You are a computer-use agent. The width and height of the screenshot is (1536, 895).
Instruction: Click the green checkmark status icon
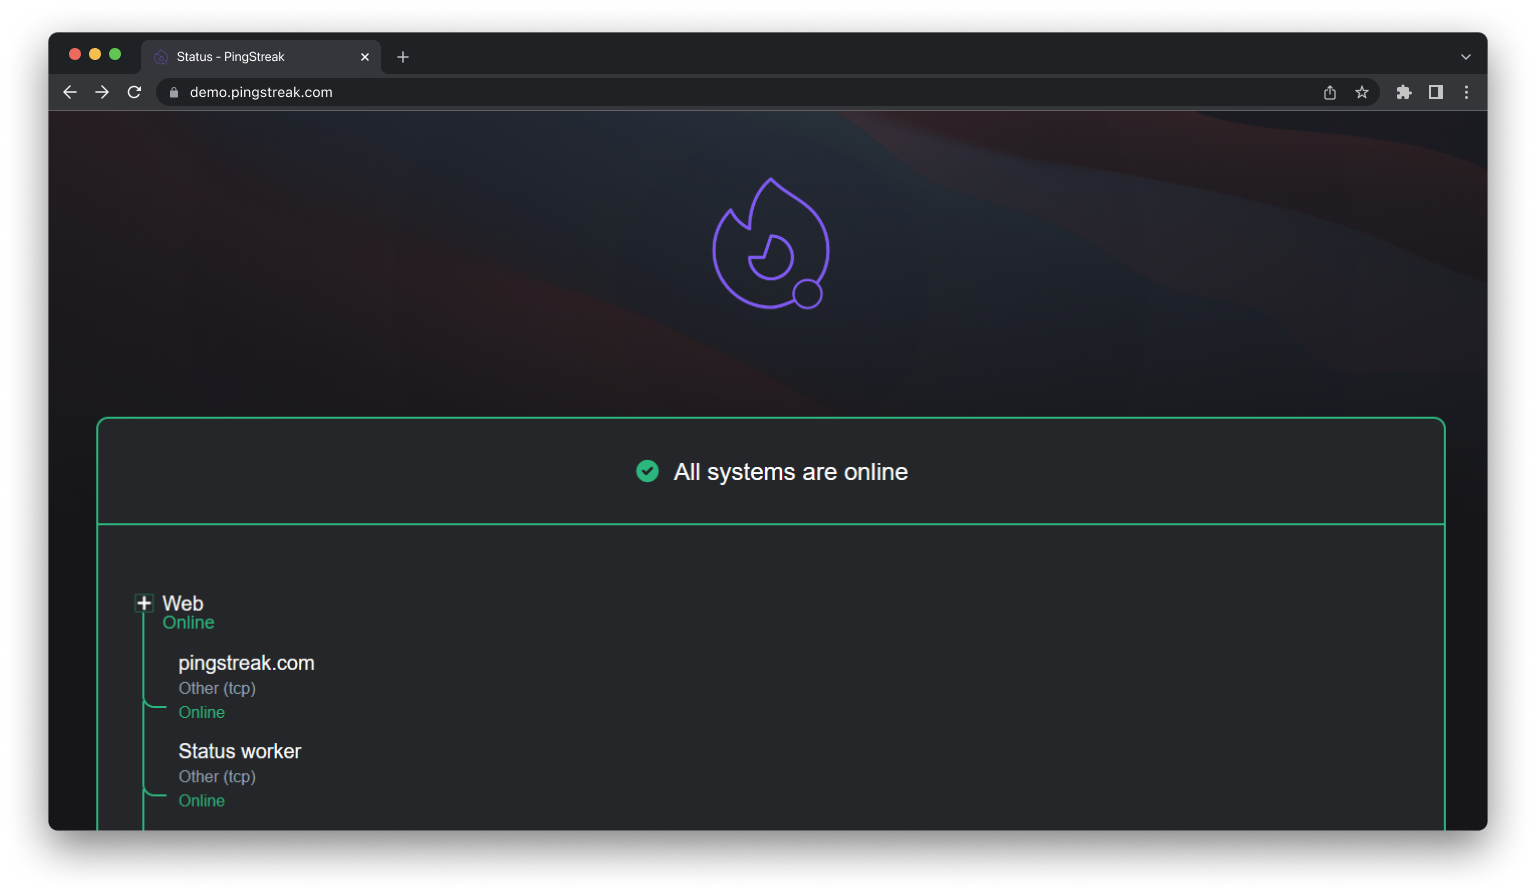pyautogui.click(x=648, y=471)
